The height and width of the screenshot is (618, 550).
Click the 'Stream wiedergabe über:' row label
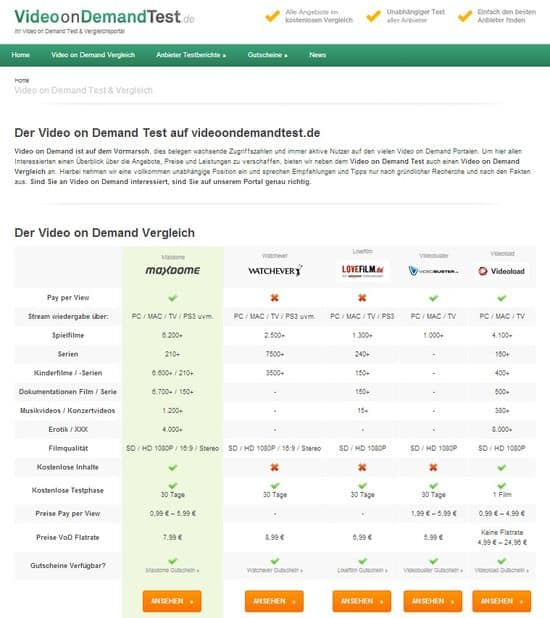pos(68,316)
